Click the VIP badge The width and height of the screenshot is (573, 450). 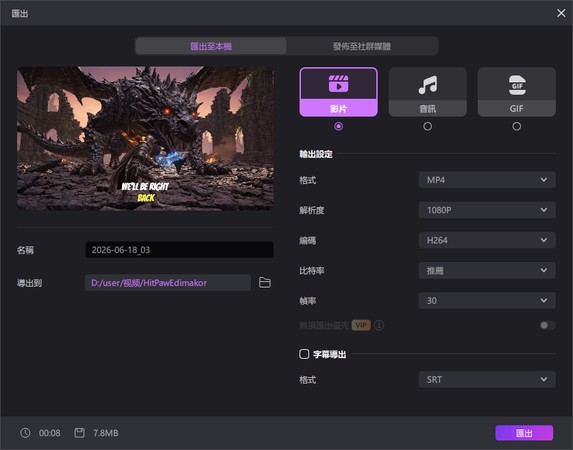pyautogui.click(x=361, y=325)
